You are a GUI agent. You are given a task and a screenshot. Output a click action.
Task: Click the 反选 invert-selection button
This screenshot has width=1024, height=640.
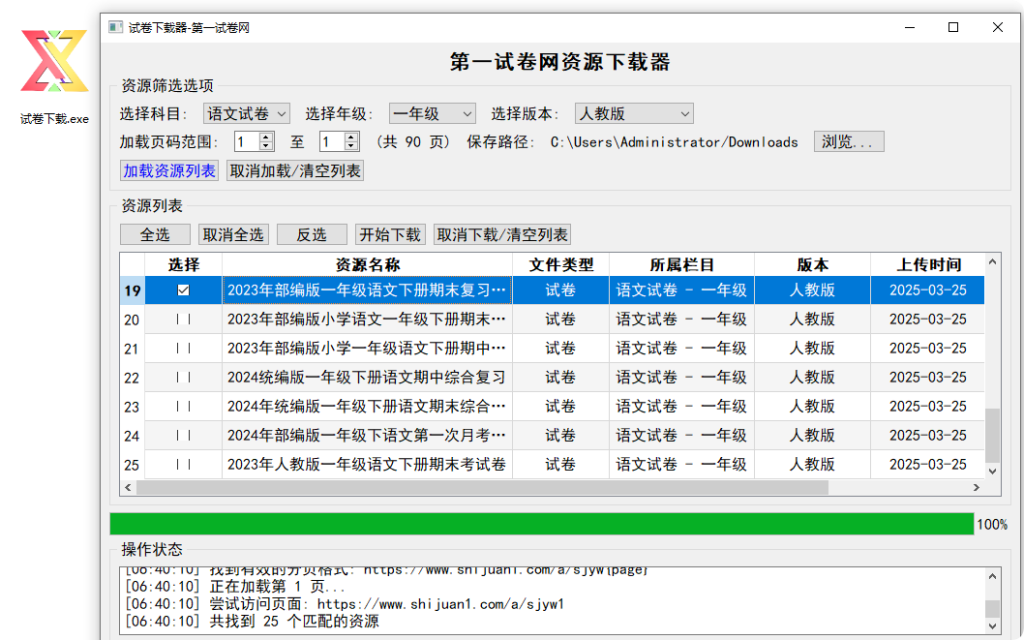tap(311, 234)
